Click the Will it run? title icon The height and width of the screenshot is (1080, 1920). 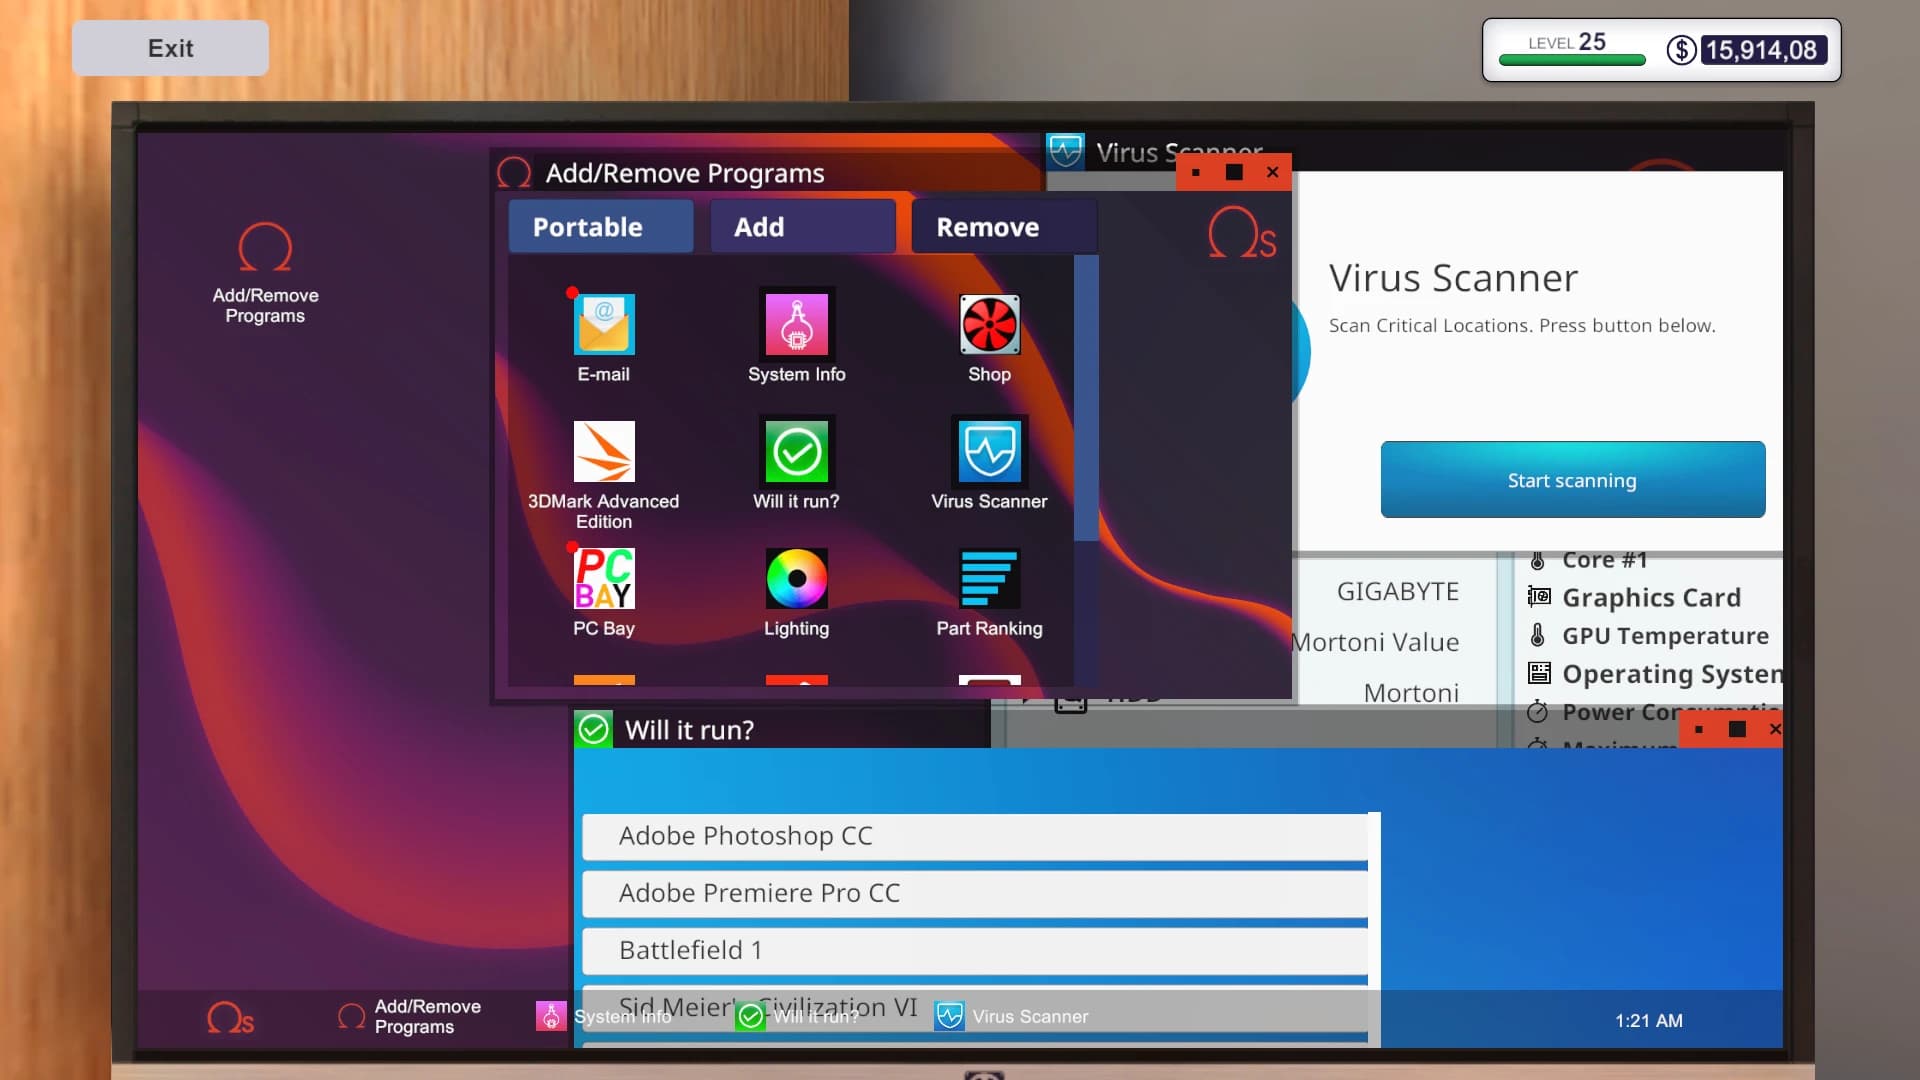point(593,730)
